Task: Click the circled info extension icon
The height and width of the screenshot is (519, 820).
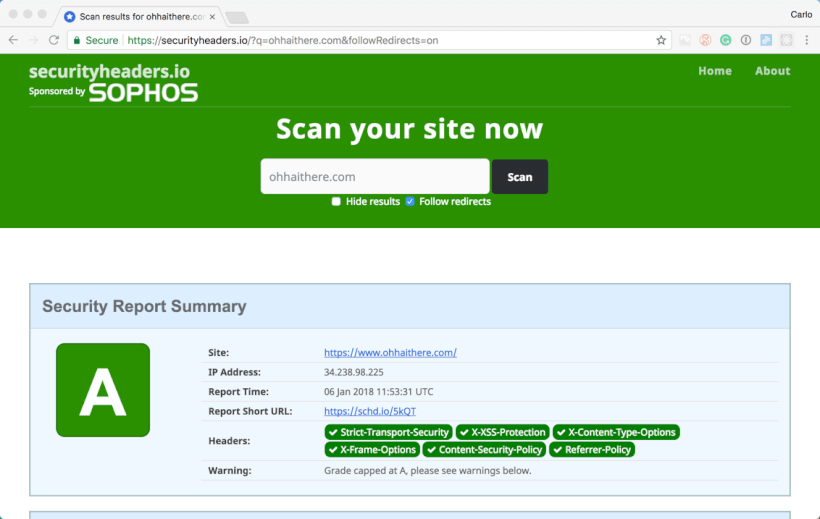Action: (746, 40)
